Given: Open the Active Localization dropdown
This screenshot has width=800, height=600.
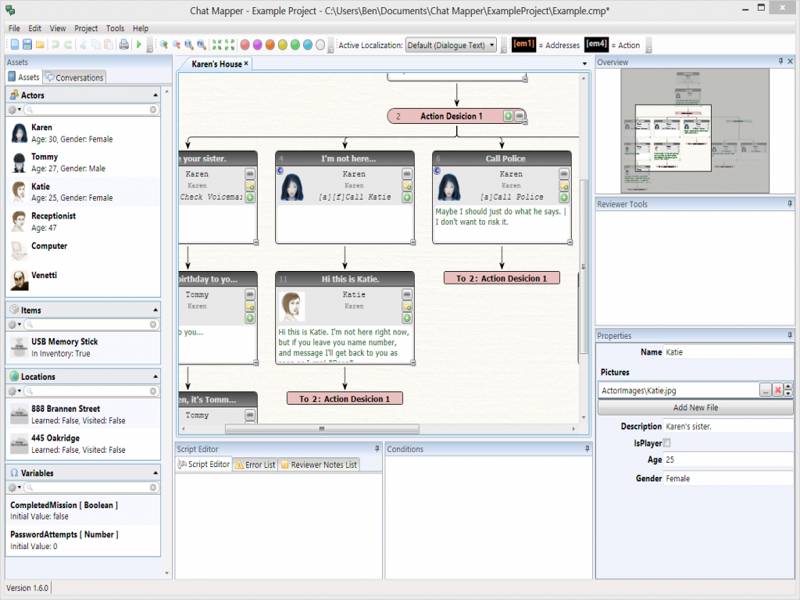Looking at the screenshot, I should (x=491, y=45).
